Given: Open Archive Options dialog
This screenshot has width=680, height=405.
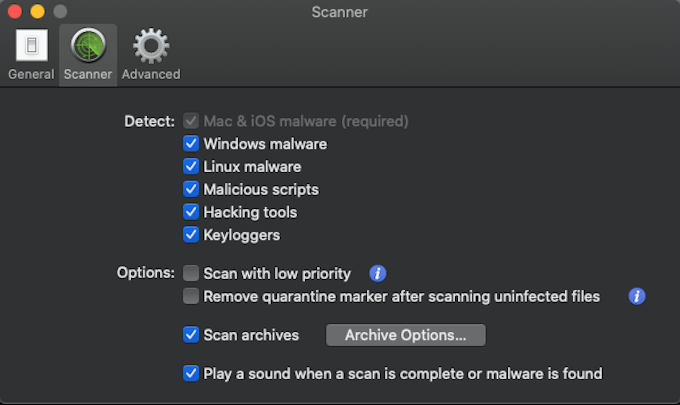Looking at the screenshot, I should click(x=405, y=335).
